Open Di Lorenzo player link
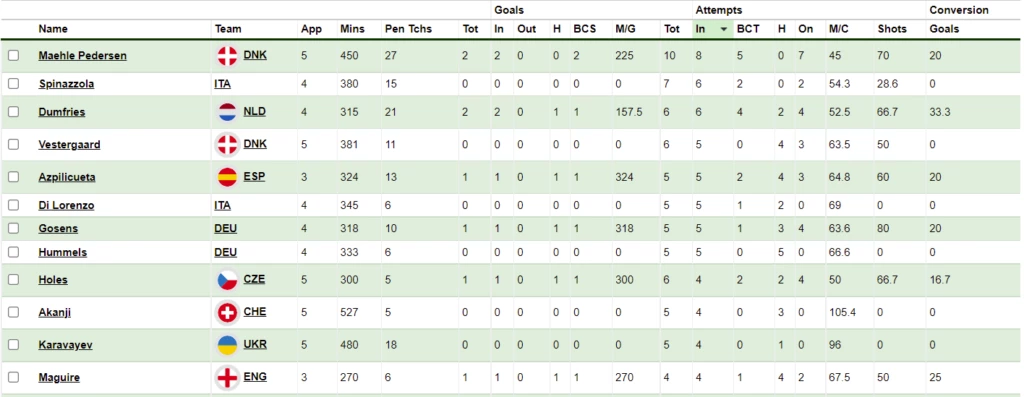The height and width of the screenshot is (397, 1024). pyautogui.click(x=66, y=206)
